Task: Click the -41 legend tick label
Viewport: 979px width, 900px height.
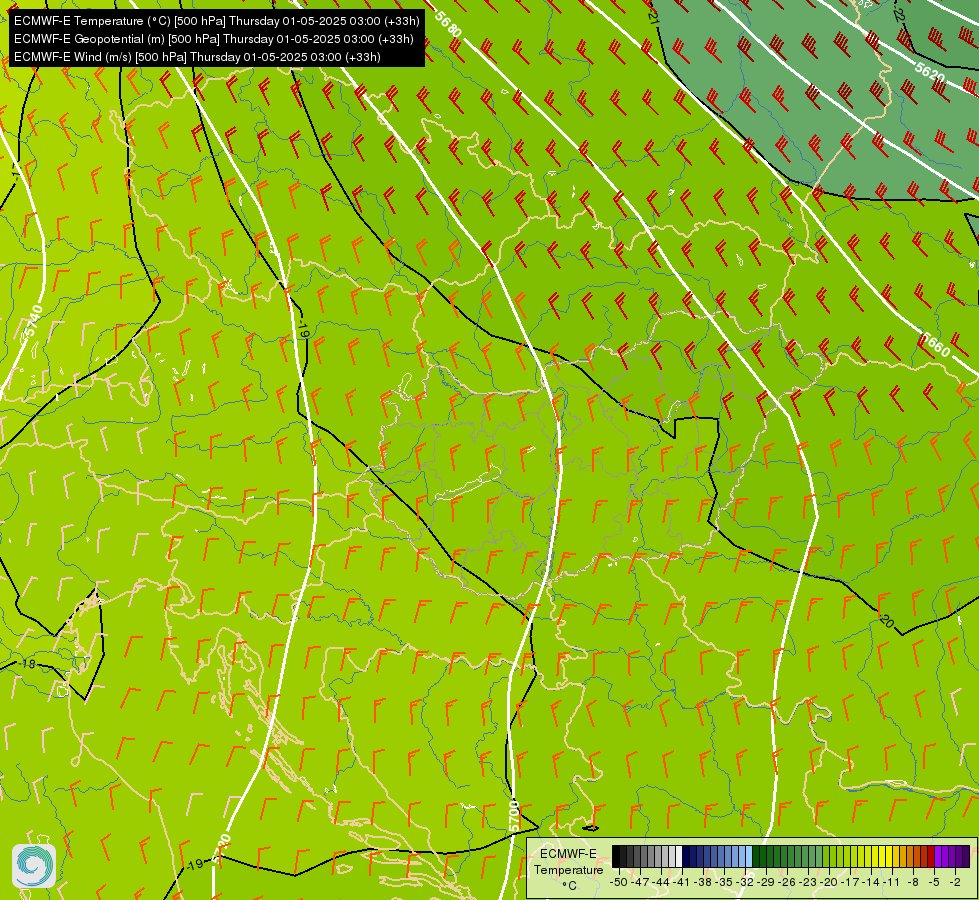Action: tap(681, 882)
